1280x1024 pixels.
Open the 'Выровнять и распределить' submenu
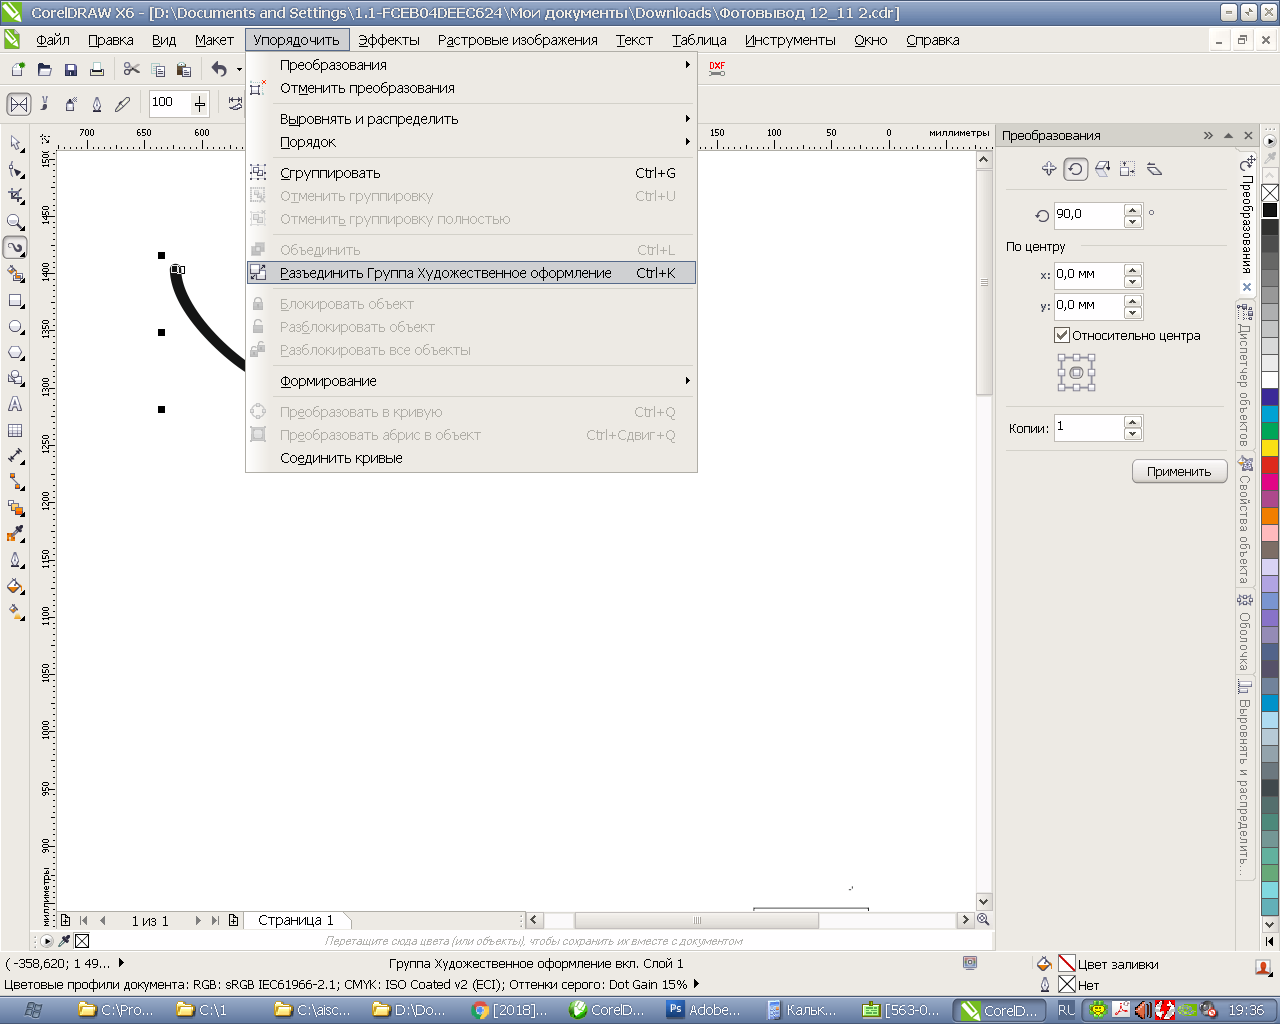pos(471,119)
